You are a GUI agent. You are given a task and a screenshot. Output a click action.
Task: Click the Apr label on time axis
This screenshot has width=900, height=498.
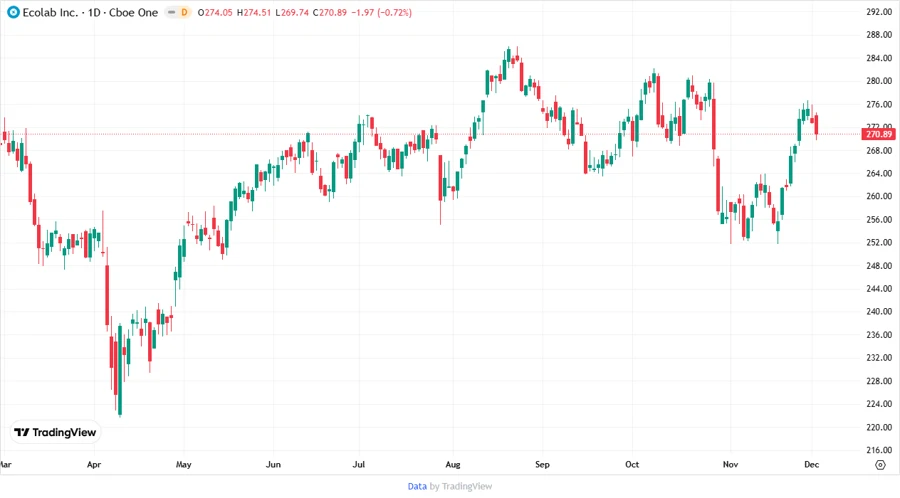94,464
